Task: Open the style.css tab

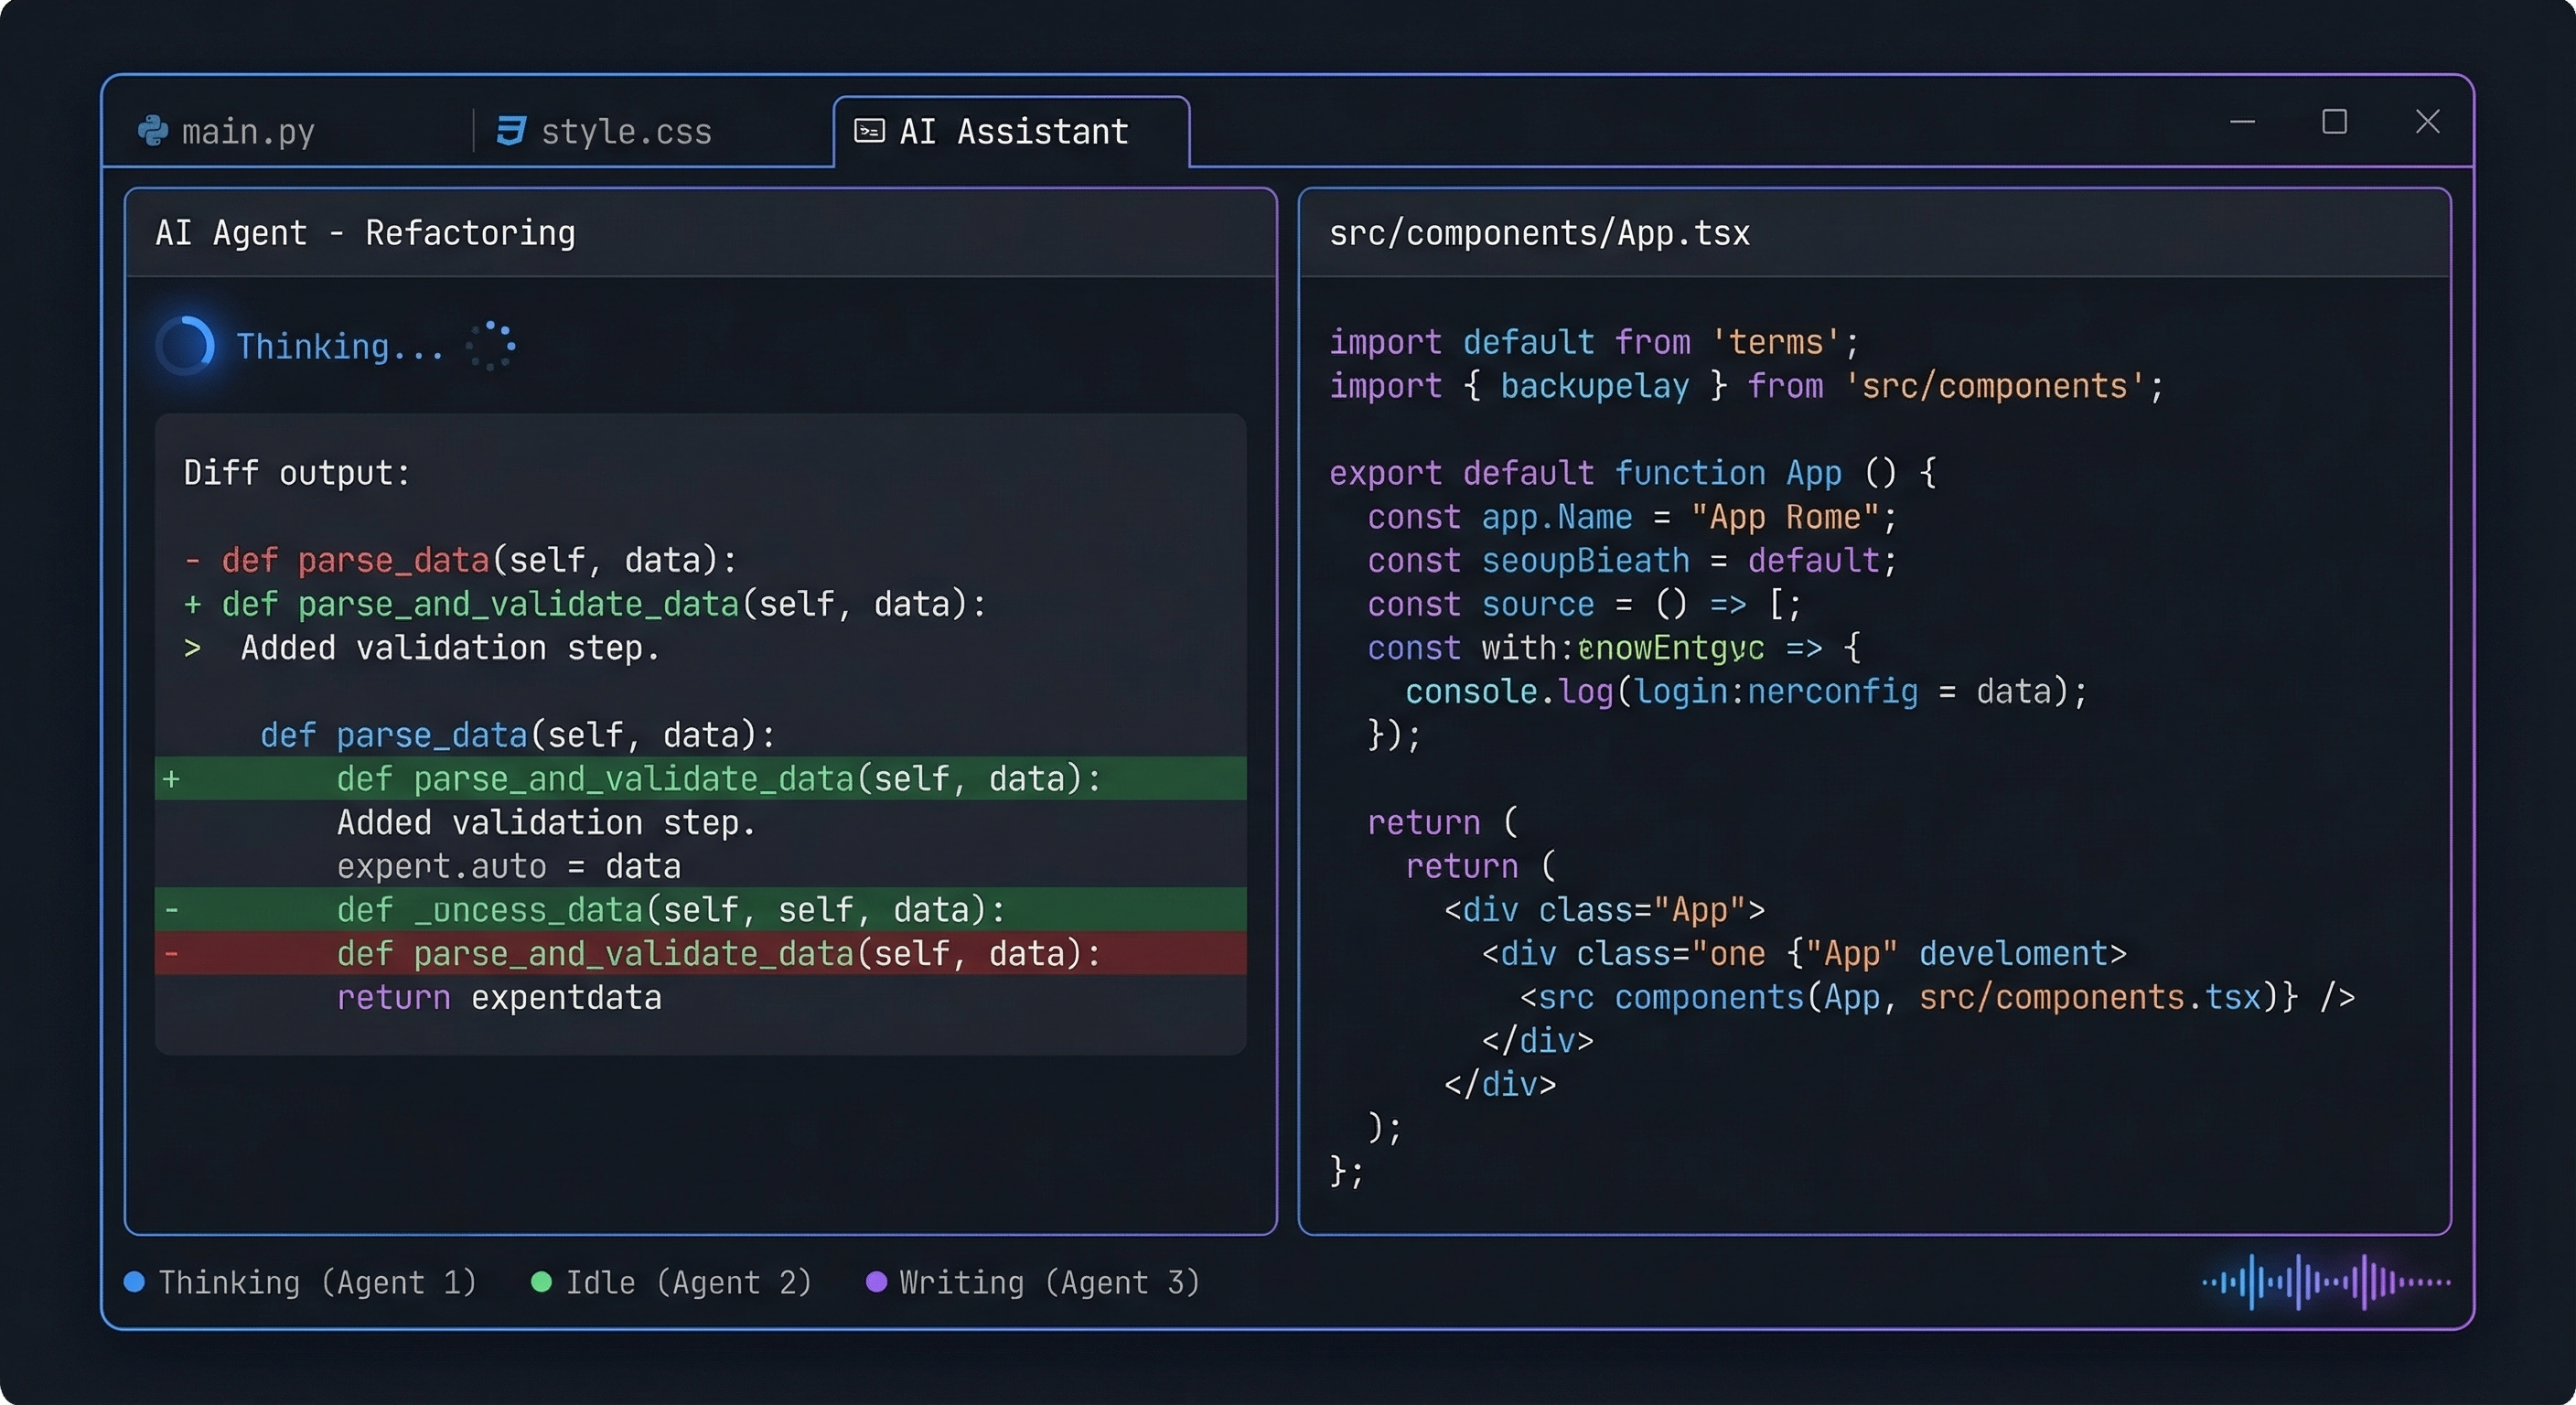Action: [627, 130]
